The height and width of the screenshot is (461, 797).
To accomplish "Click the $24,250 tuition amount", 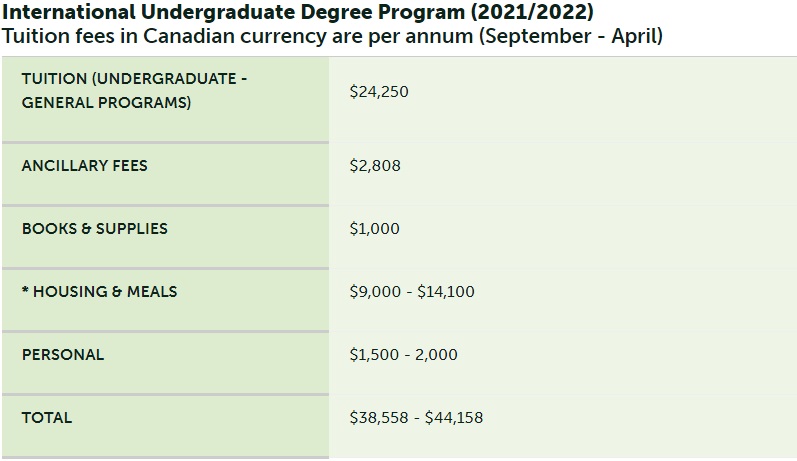I will 379,92.
